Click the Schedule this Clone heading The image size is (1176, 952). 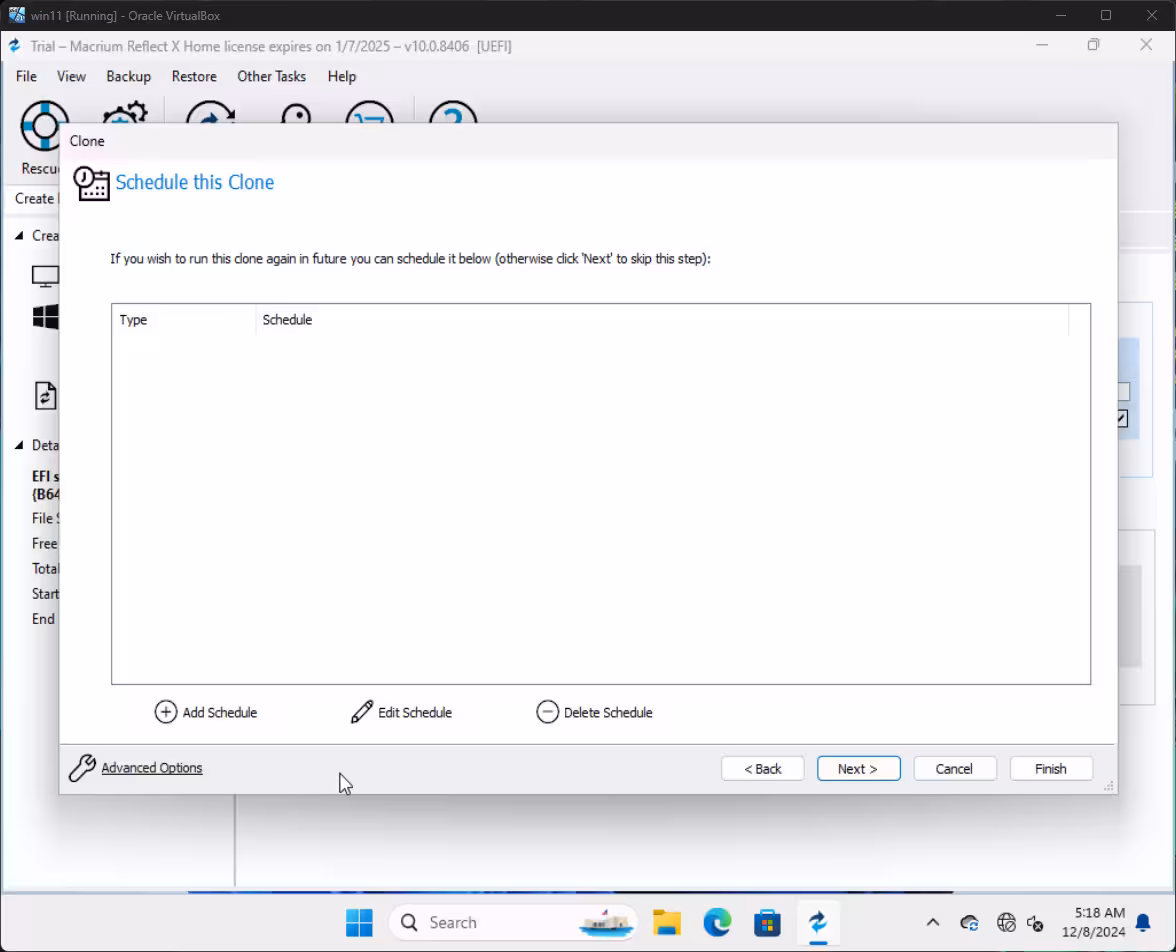click(194, 182)
